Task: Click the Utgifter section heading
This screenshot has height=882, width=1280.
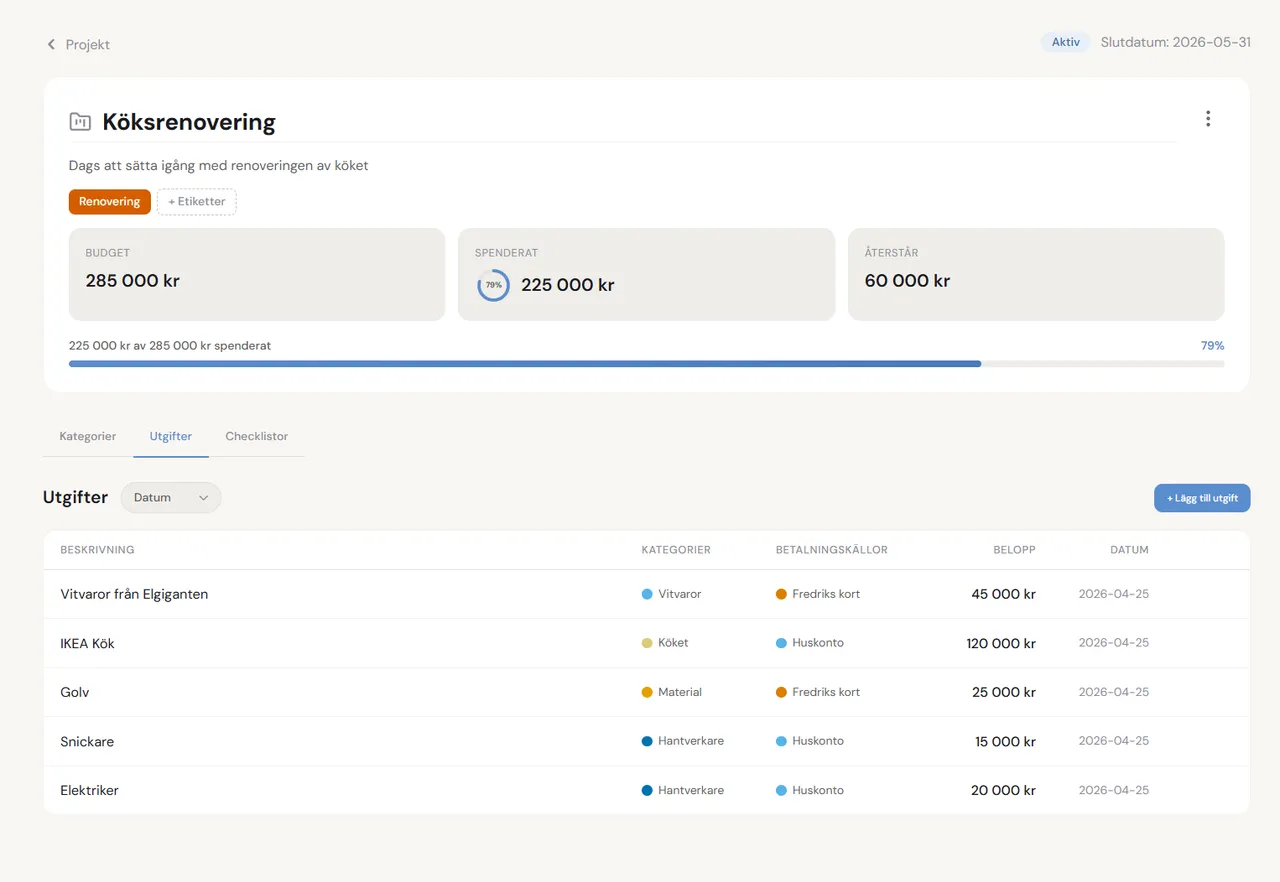Action: 75,497
